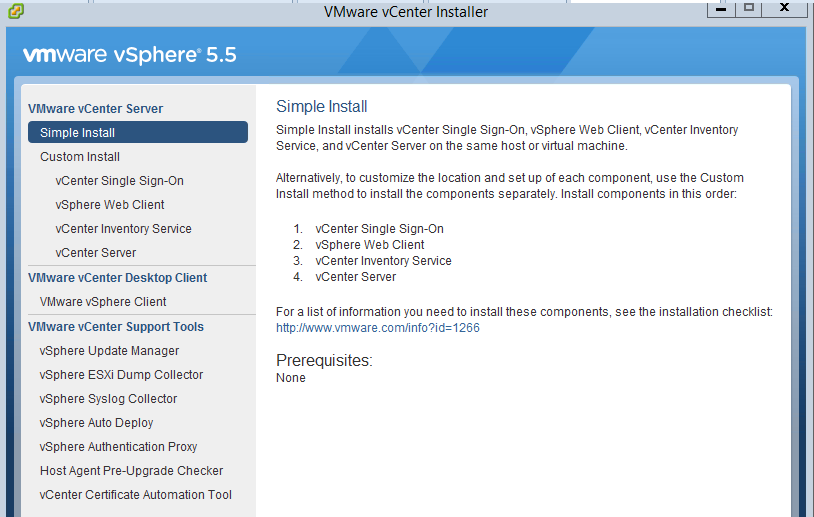Minimize the vCenter Installer window
Viewport: 814px width, 517px height.
pyautogui.click(x=721, y=9)
